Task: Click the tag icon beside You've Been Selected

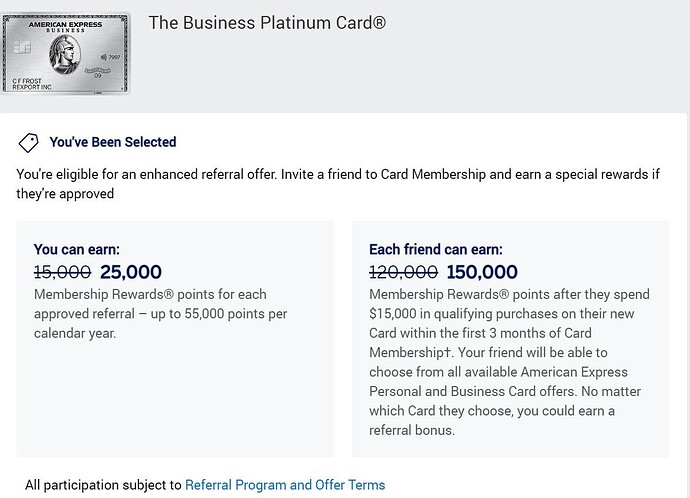Action: 28,142
